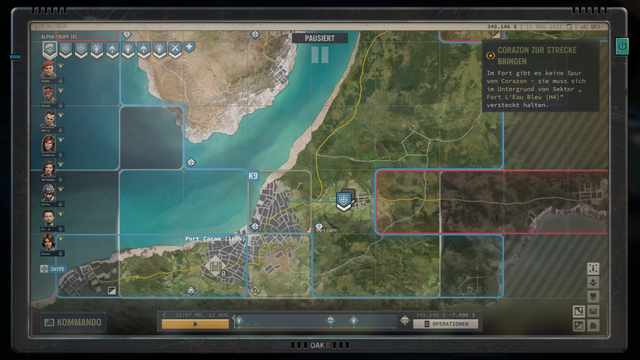Screen dimensions: 640x360
Task: Start time with the orange play button
Action: pyautogui.click(x=195, y=324)
